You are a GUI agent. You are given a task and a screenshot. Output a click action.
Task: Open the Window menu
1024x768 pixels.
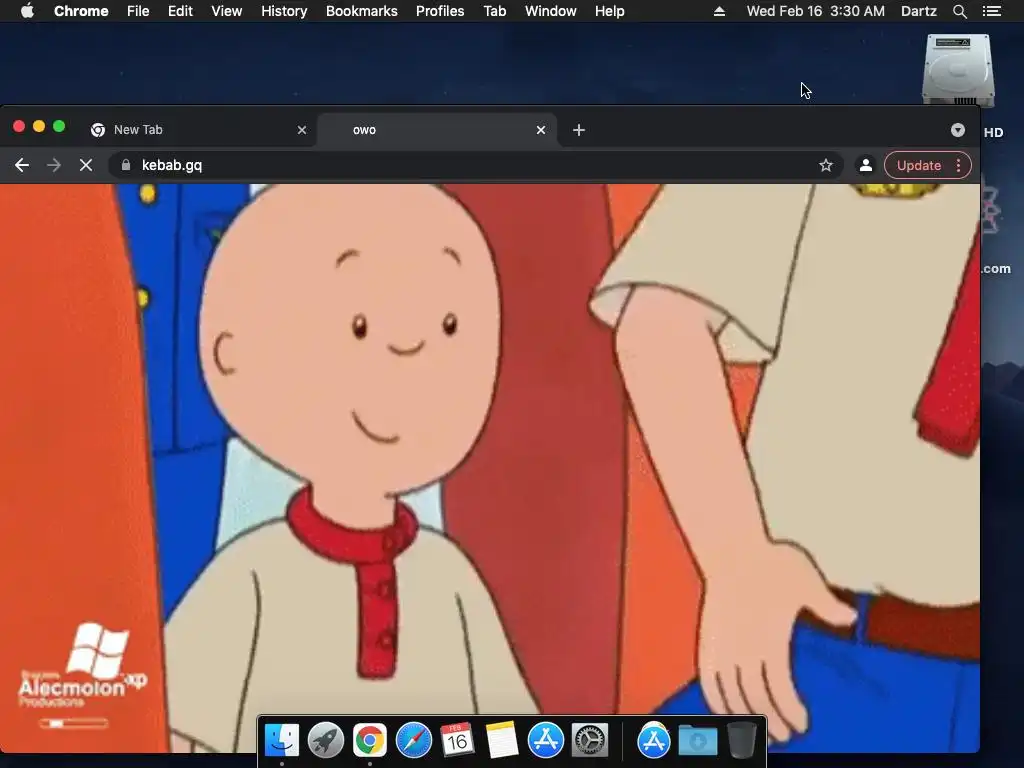pos(551,11)
